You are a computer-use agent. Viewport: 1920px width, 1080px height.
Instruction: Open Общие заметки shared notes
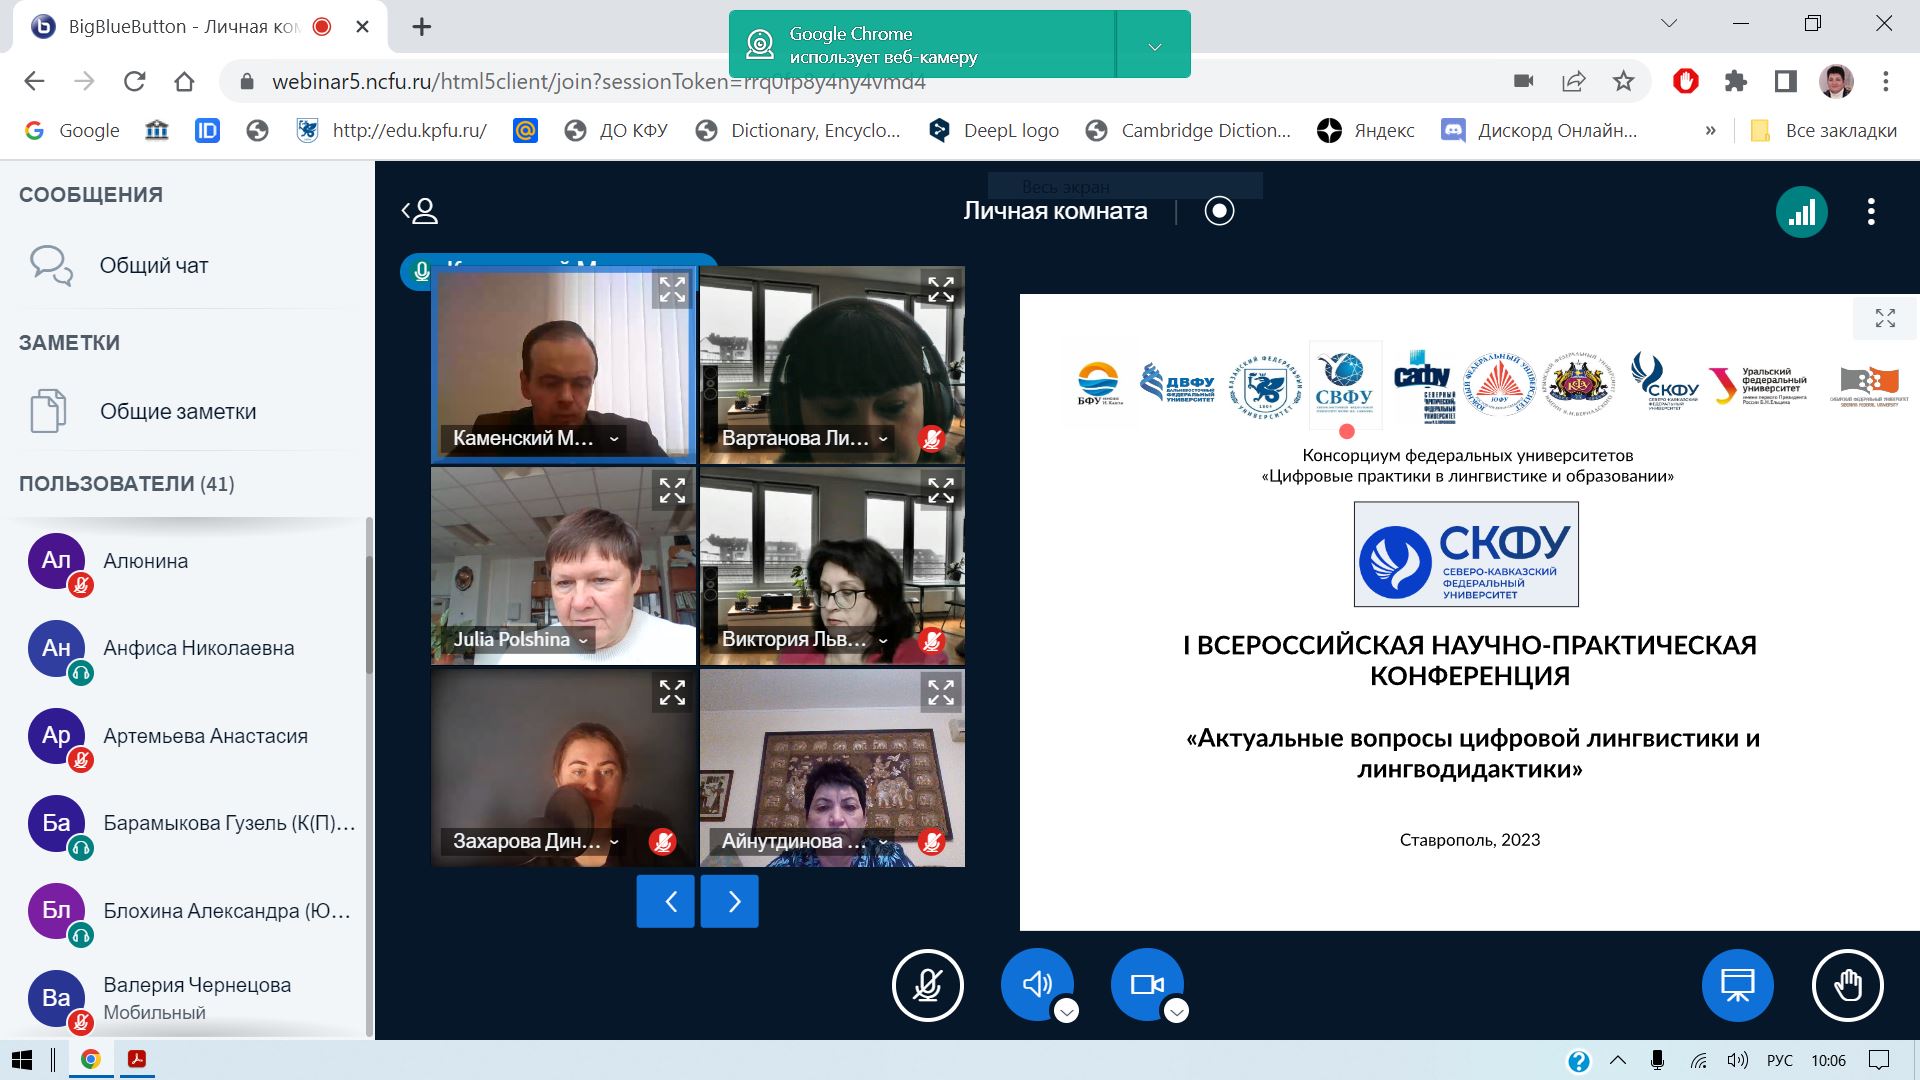click(177, 412)
